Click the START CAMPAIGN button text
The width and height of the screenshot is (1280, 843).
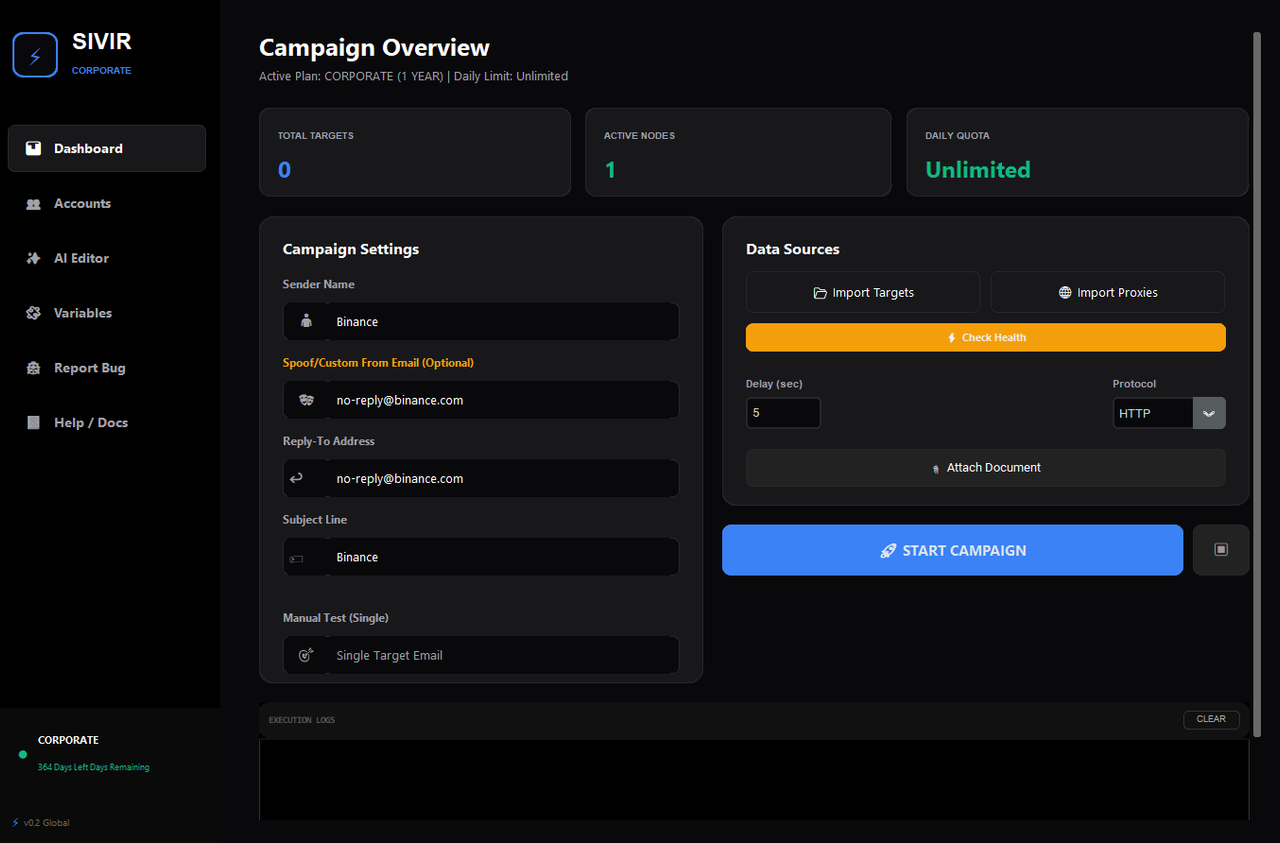pyautogui.click(x=964, y=551)
